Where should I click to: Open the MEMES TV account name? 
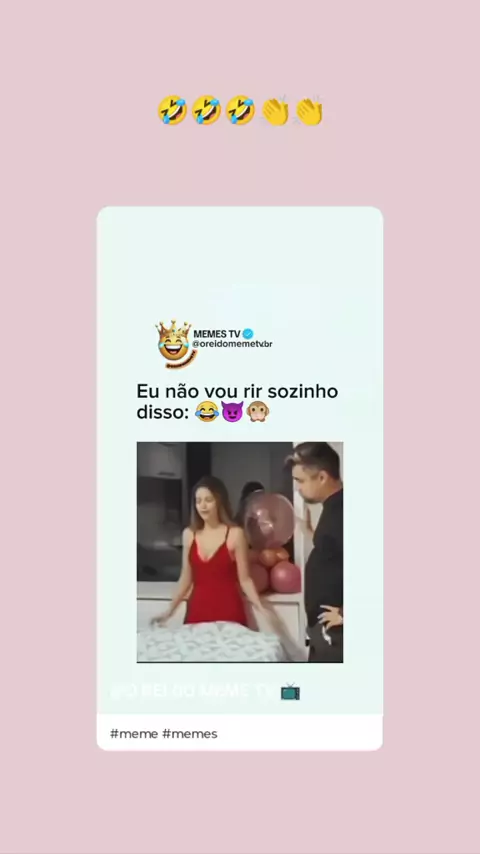[x=217, y=334]
